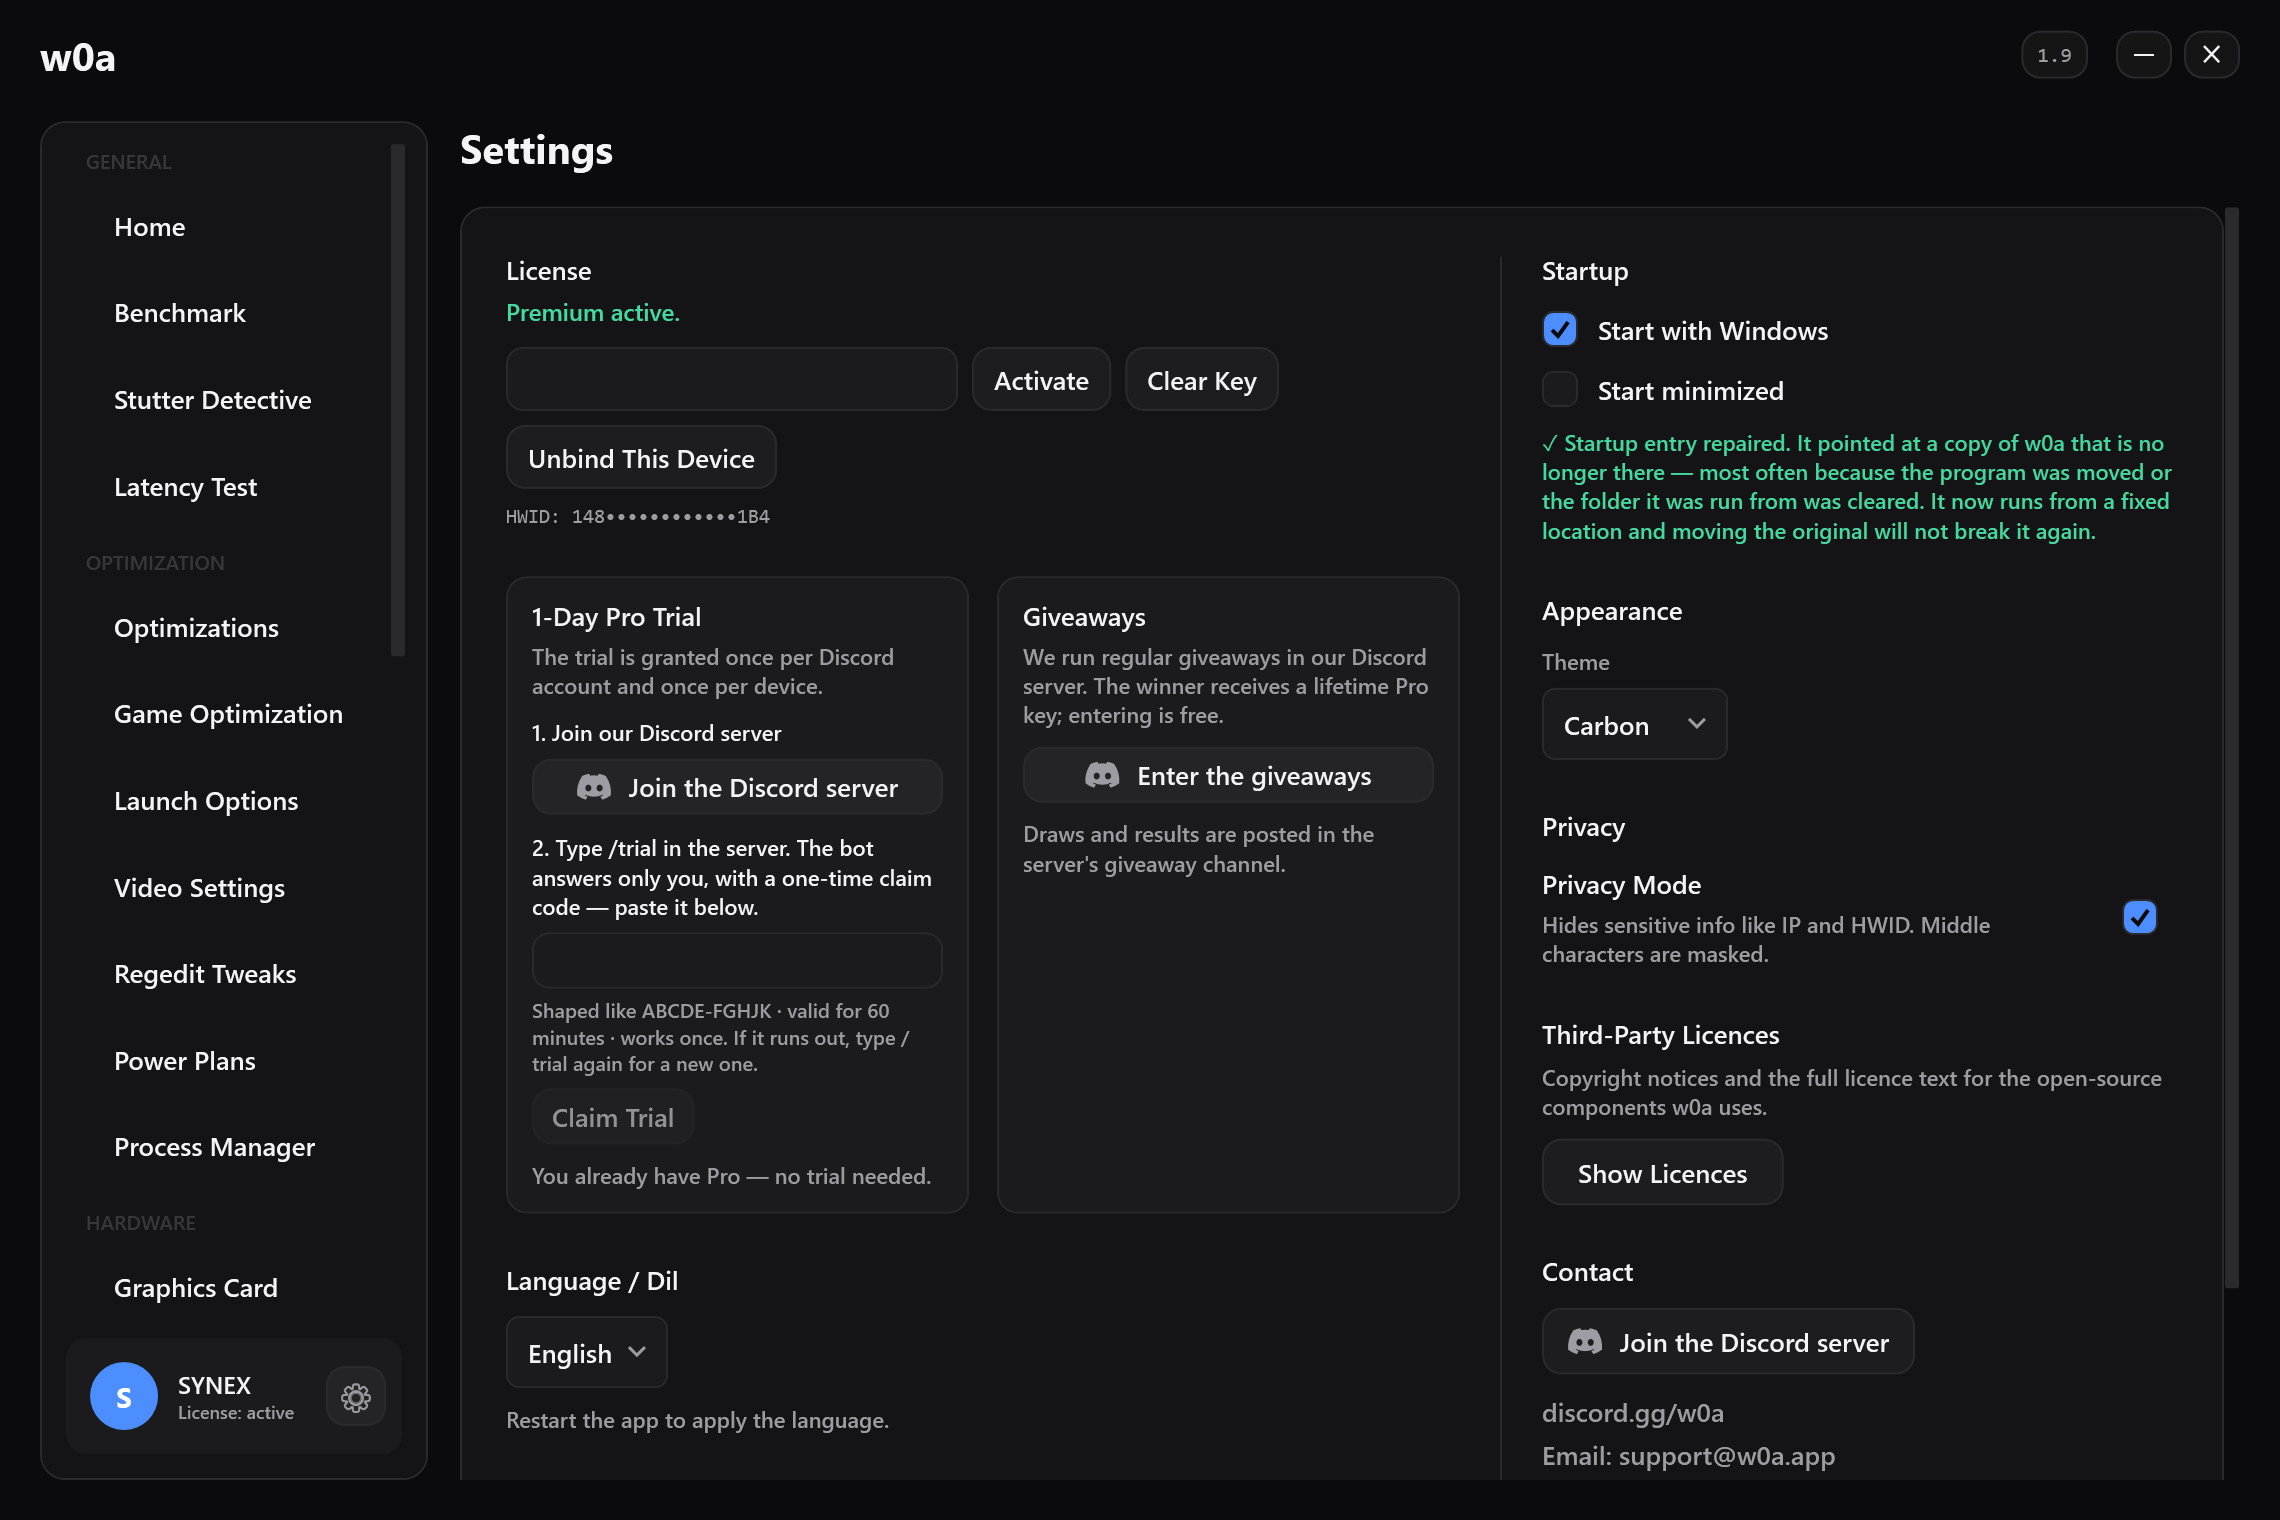Click Unbind This Device
2280x1520 pixels.
coord(641,458)
